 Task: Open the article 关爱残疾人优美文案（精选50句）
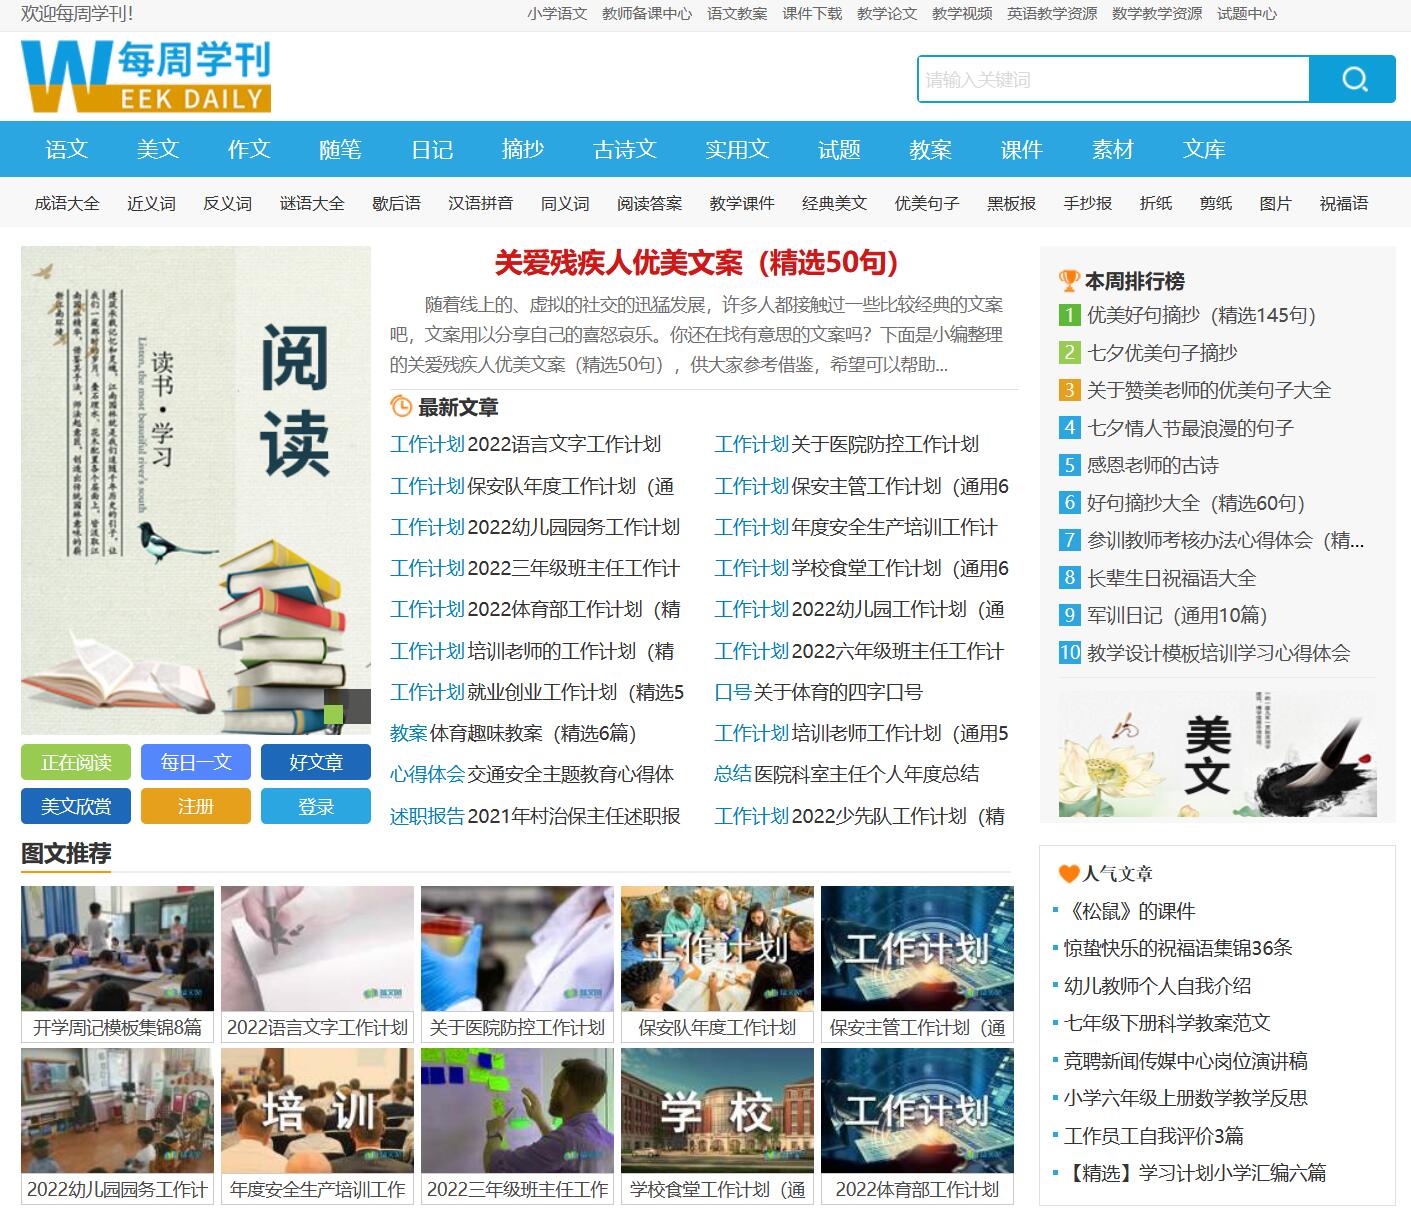[x=695, y=266]
